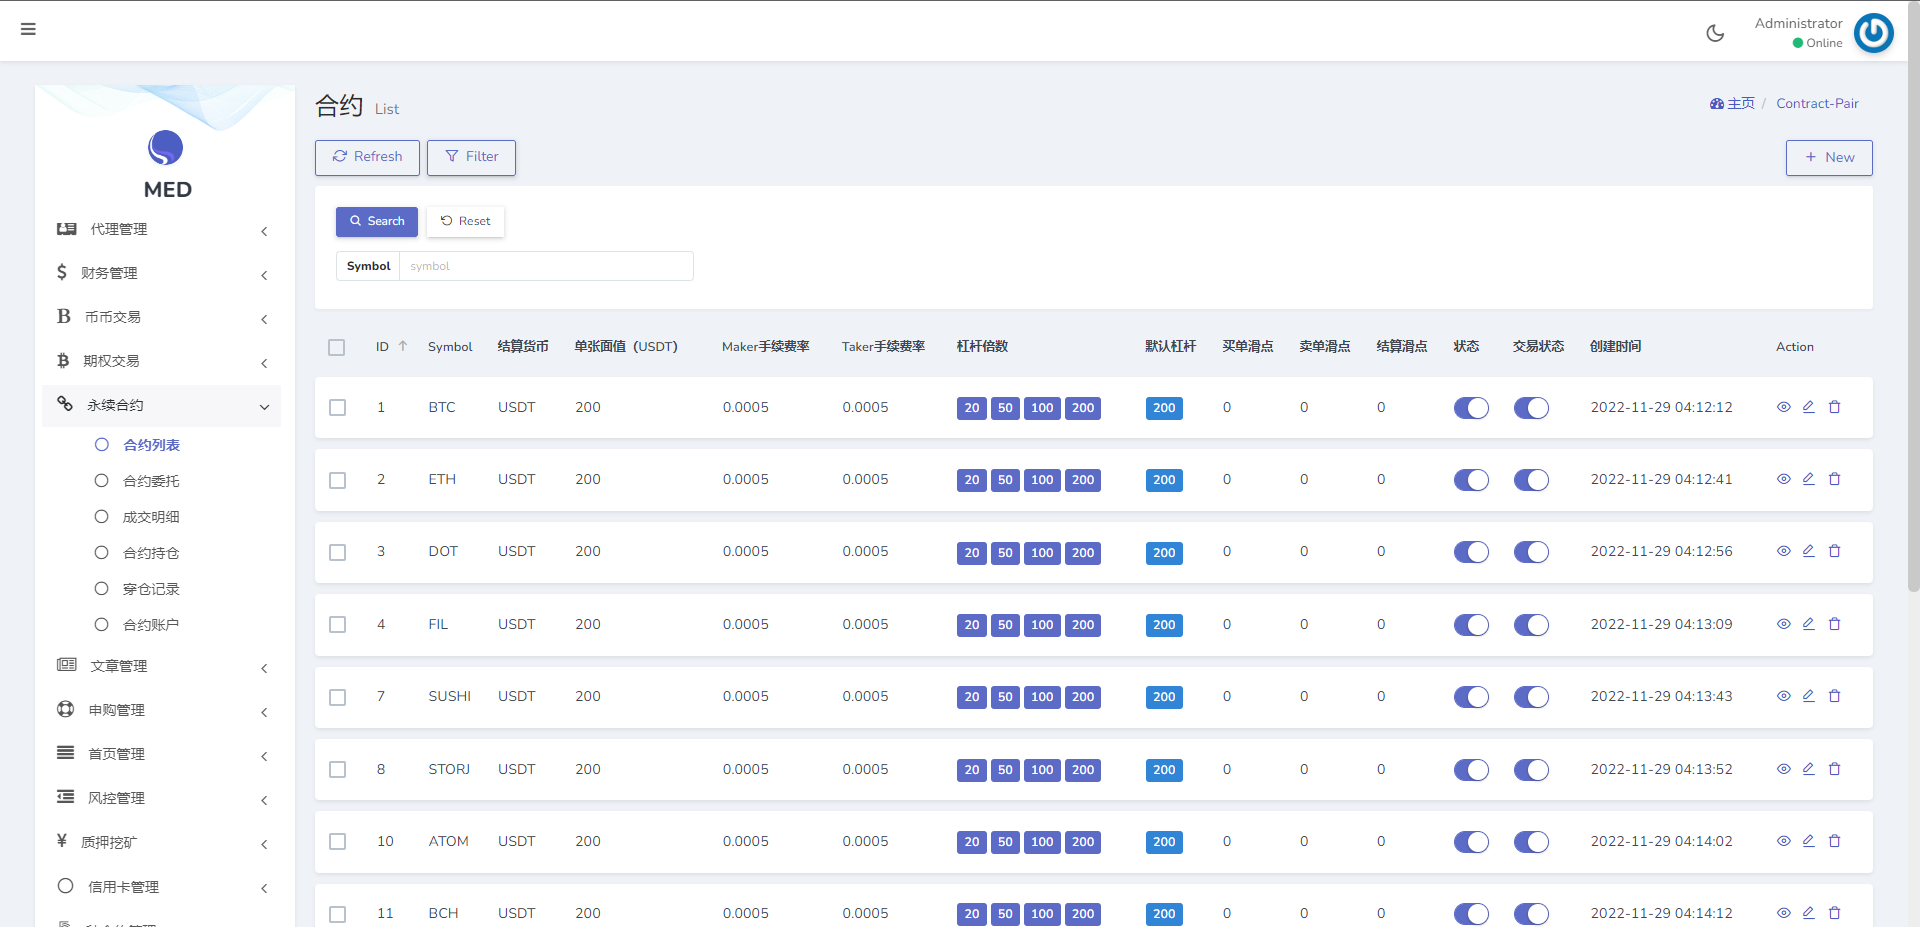The image size is (1920, 927).
Task: Disable the 状态 switch for BTC
Action: pyautogui.click(x=1470, y=408)
